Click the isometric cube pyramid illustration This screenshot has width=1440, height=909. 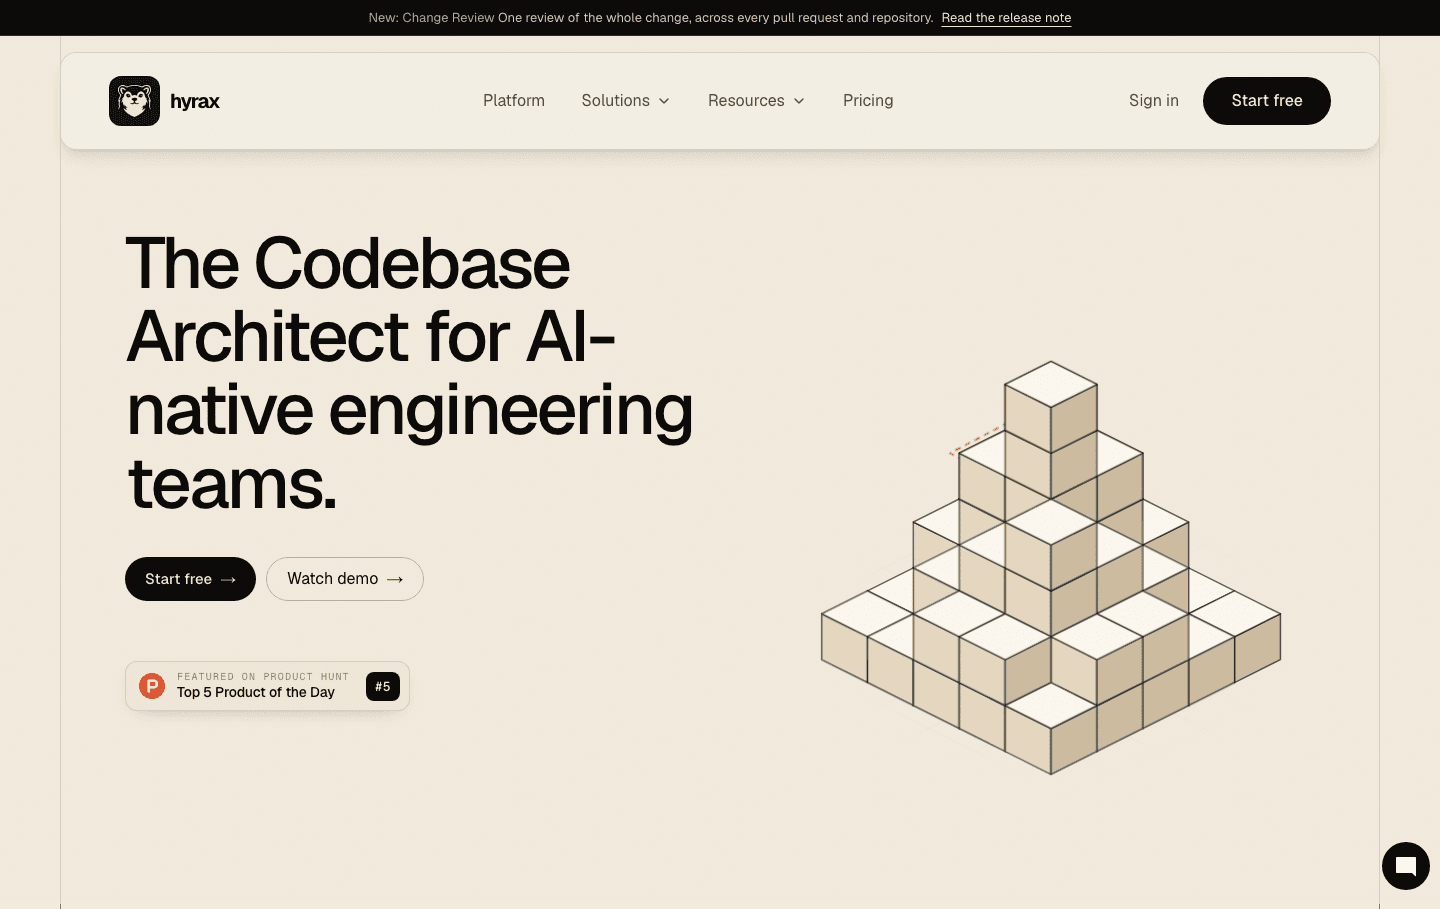[x=1051, y=568]
